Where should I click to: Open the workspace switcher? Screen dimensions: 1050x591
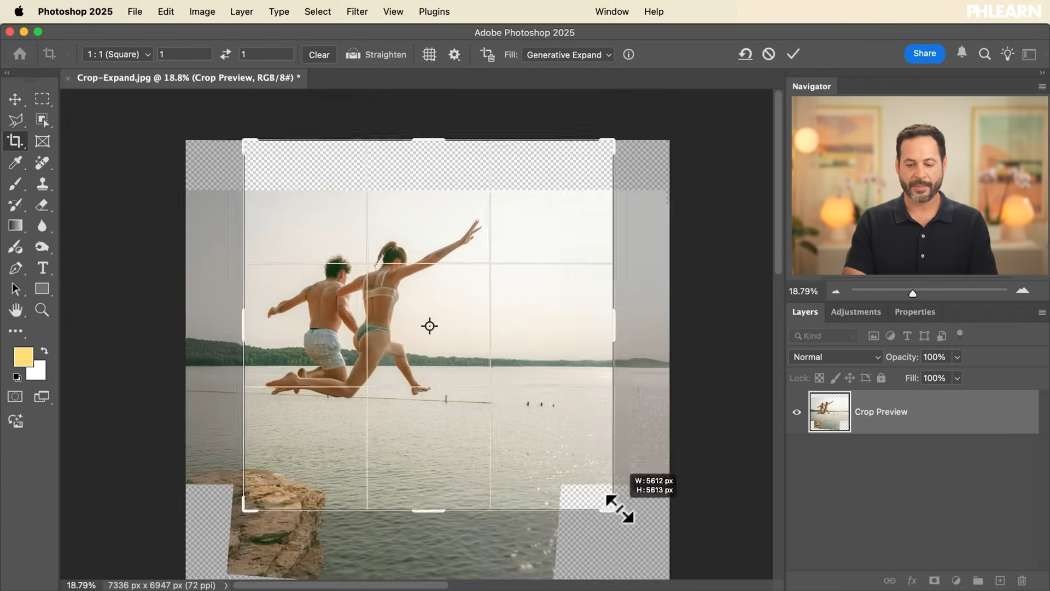click(x=1029, y=54)
